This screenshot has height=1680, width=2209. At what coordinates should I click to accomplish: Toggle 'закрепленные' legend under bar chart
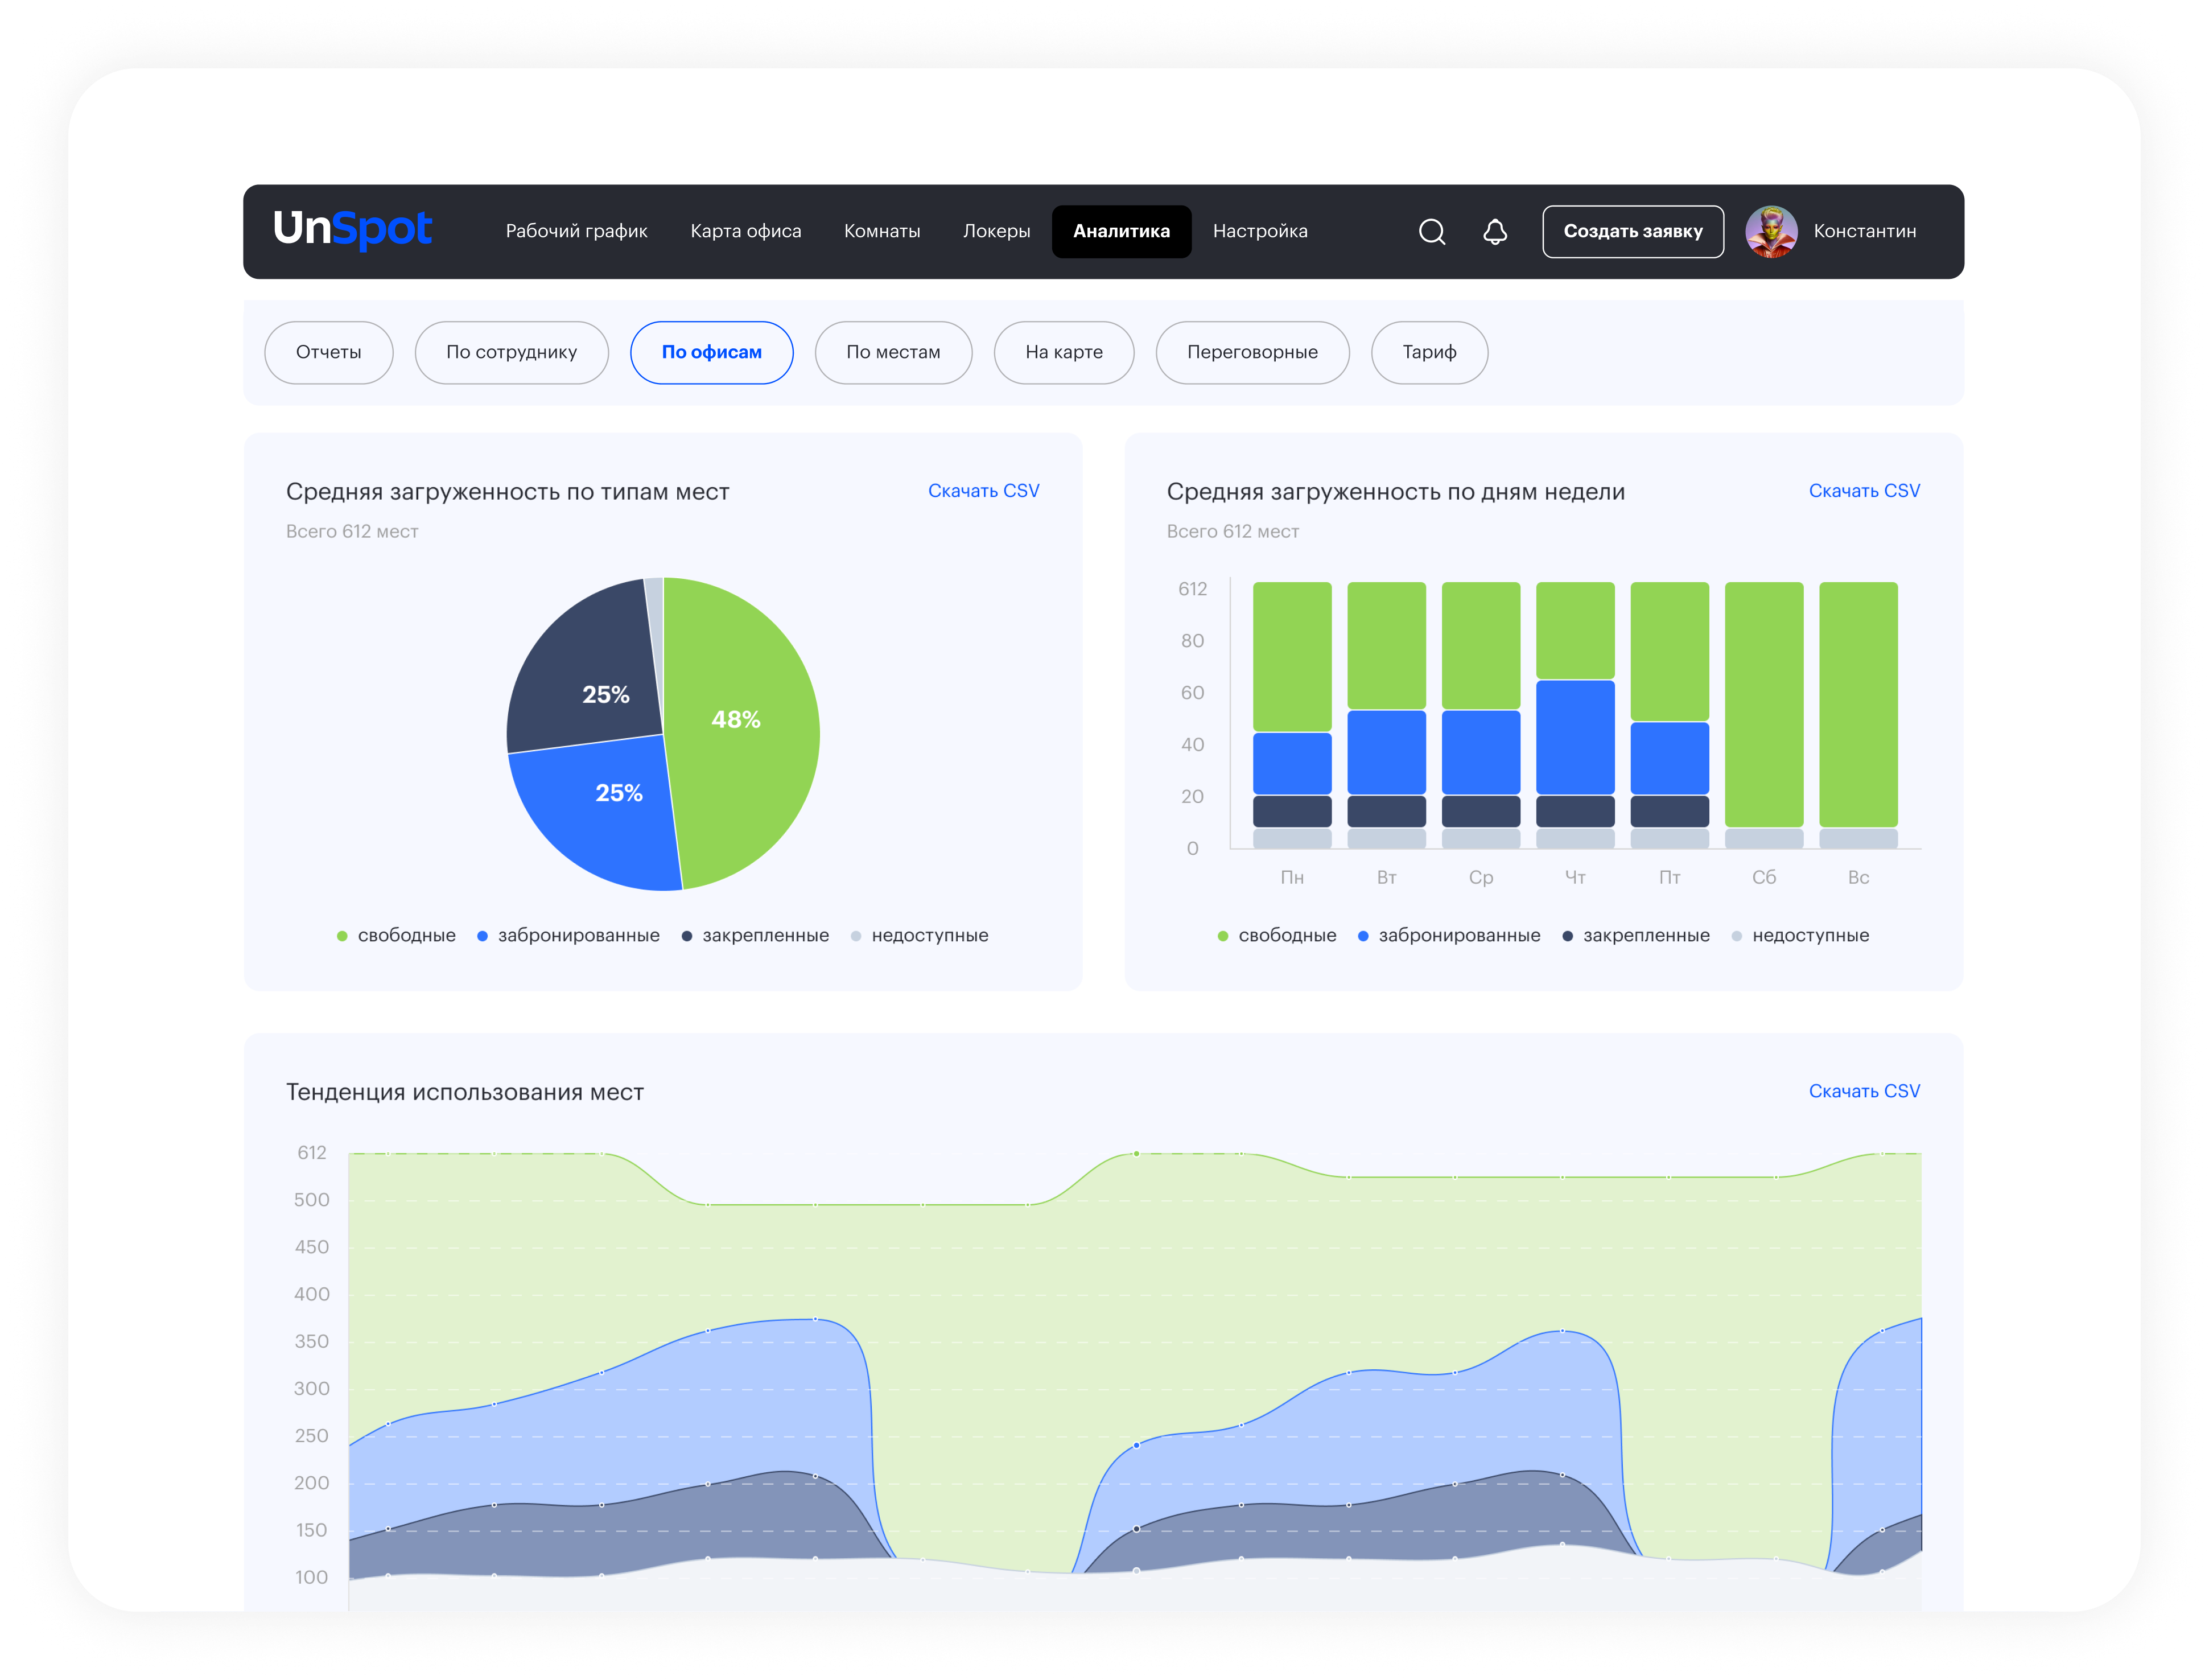[x=1645, y=936]
